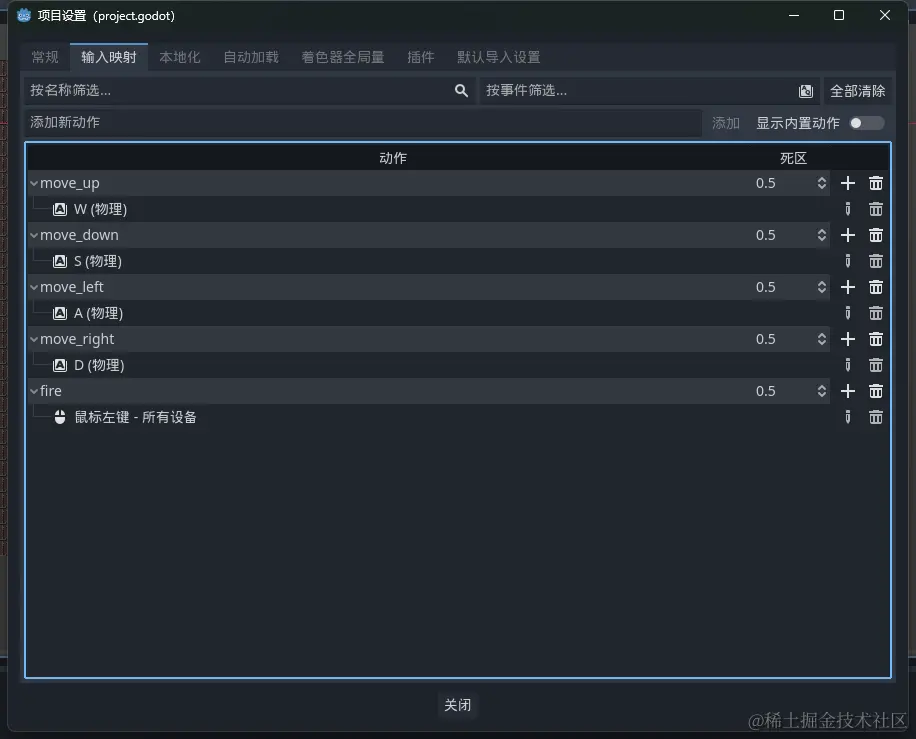Screen dimensions: 916x739
Task: Select the D (物理) event row
Action: point(429,365)
